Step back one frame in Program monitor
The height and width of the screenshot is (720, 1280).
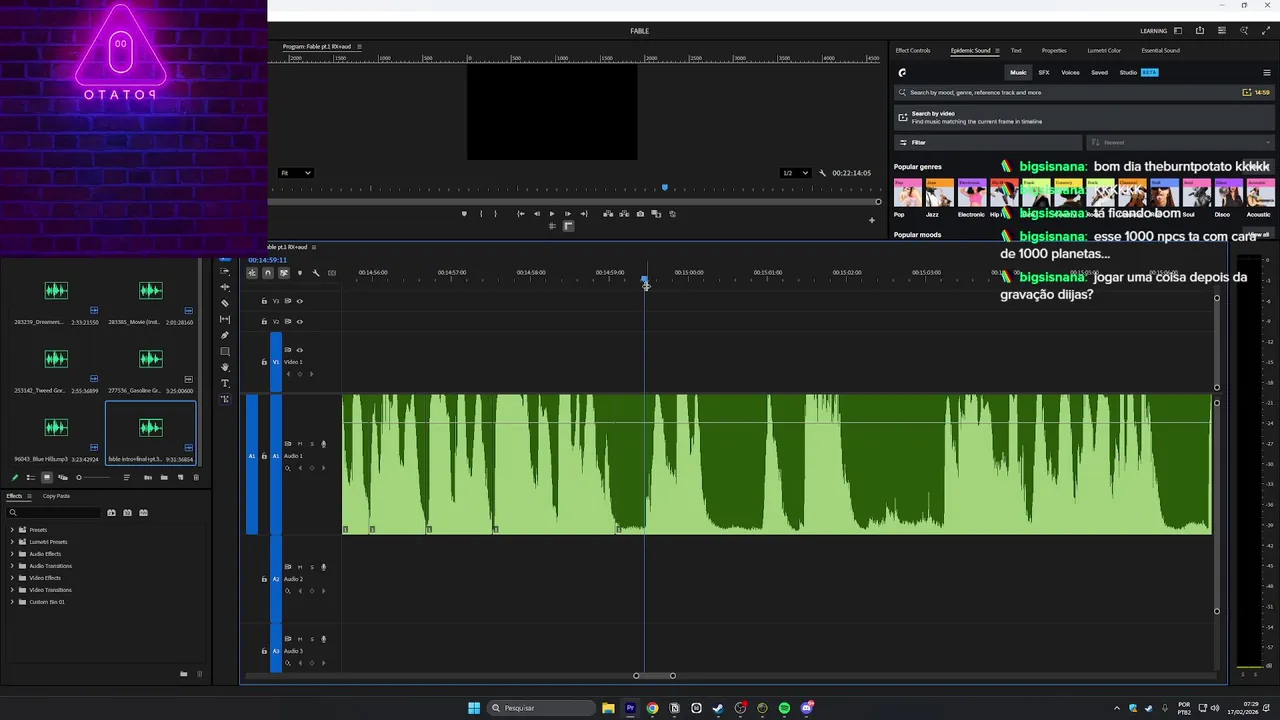(x=537, y=214)
